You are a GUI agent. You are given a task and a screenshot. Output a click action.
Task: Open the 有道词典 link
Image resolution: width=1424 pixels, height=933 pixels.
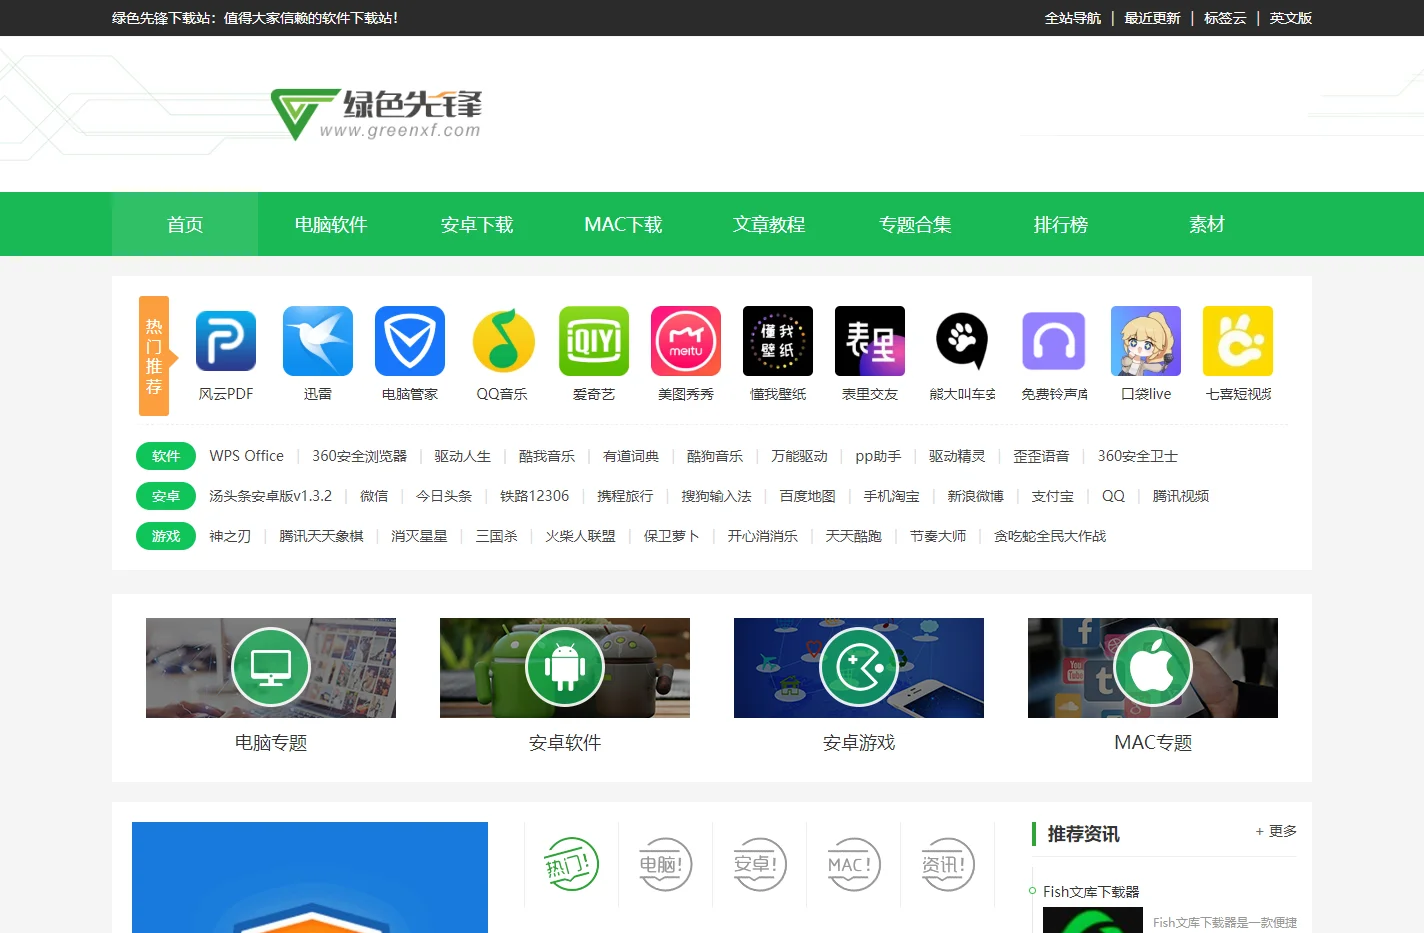(631, 456)
